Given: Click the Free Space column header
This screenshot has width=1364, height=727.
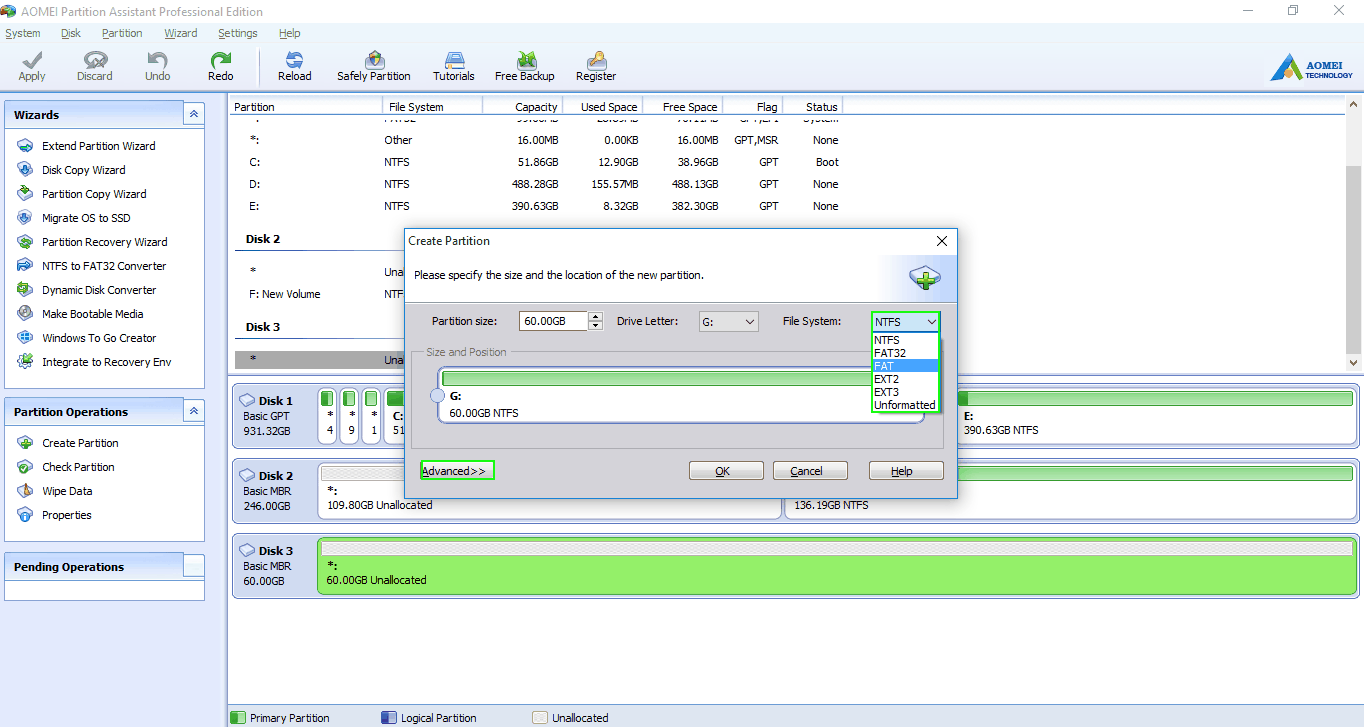Looking at the screenshot, I should click(682, 107).
